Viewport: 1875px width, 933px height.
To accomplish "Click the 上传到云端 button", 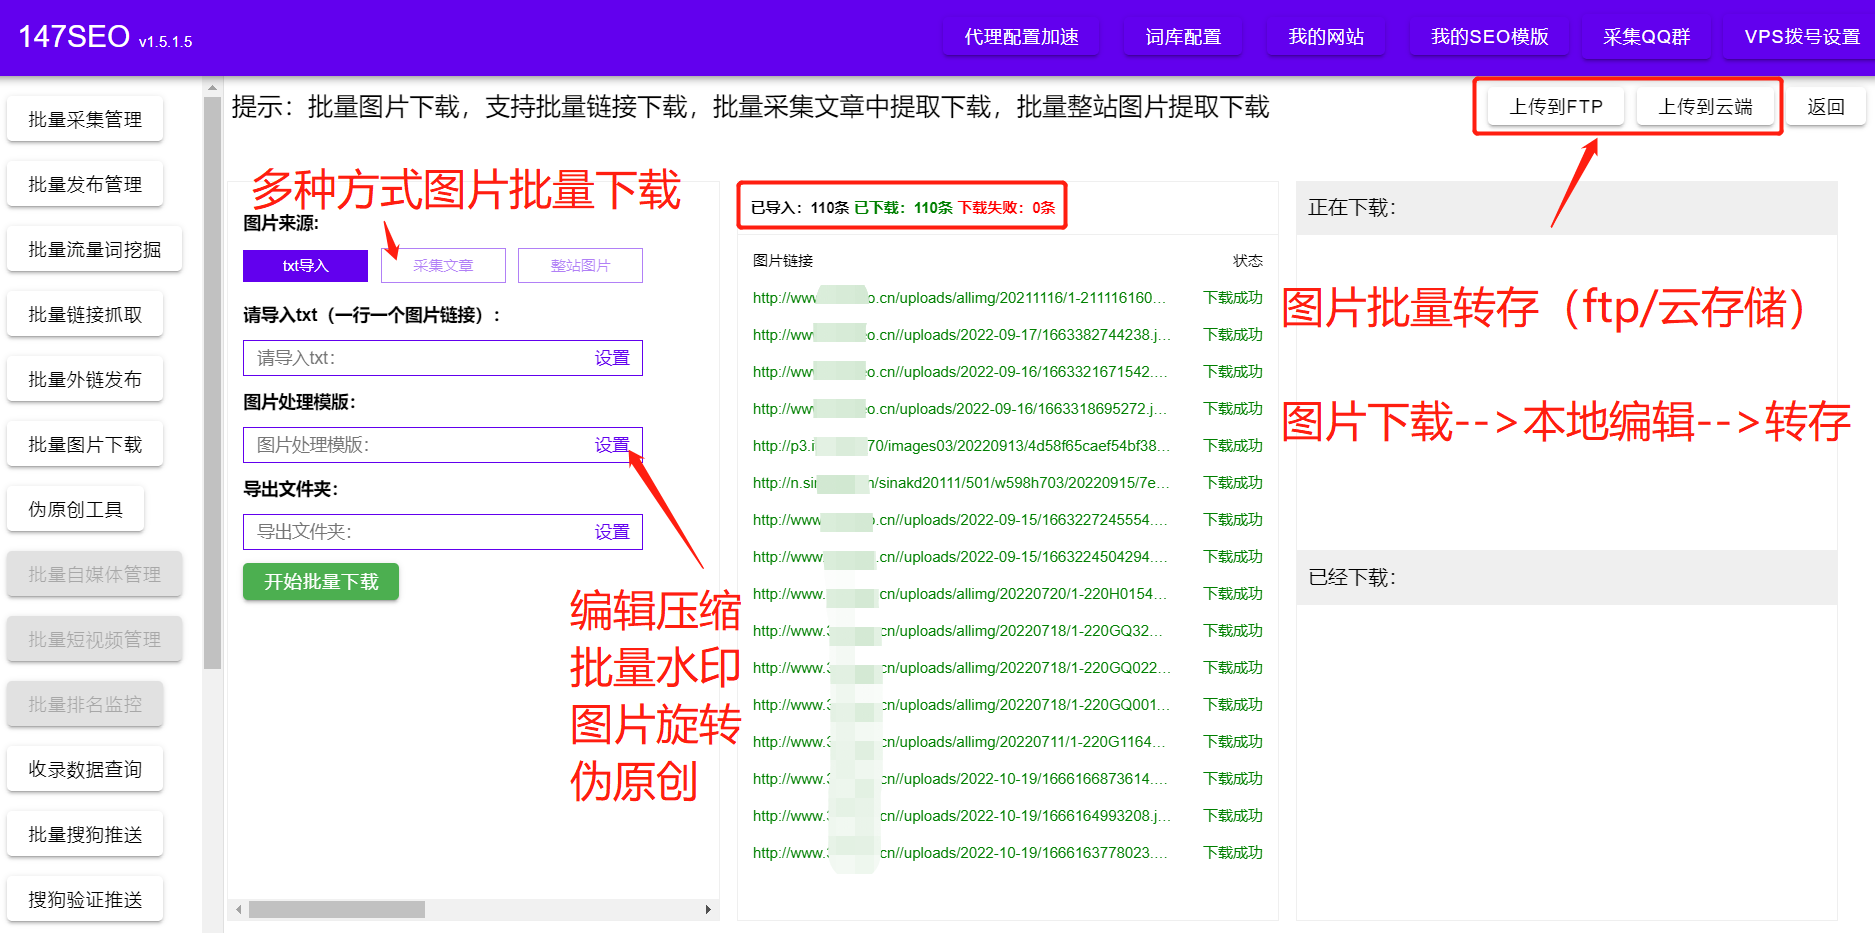I will [x=1705, y=106].
